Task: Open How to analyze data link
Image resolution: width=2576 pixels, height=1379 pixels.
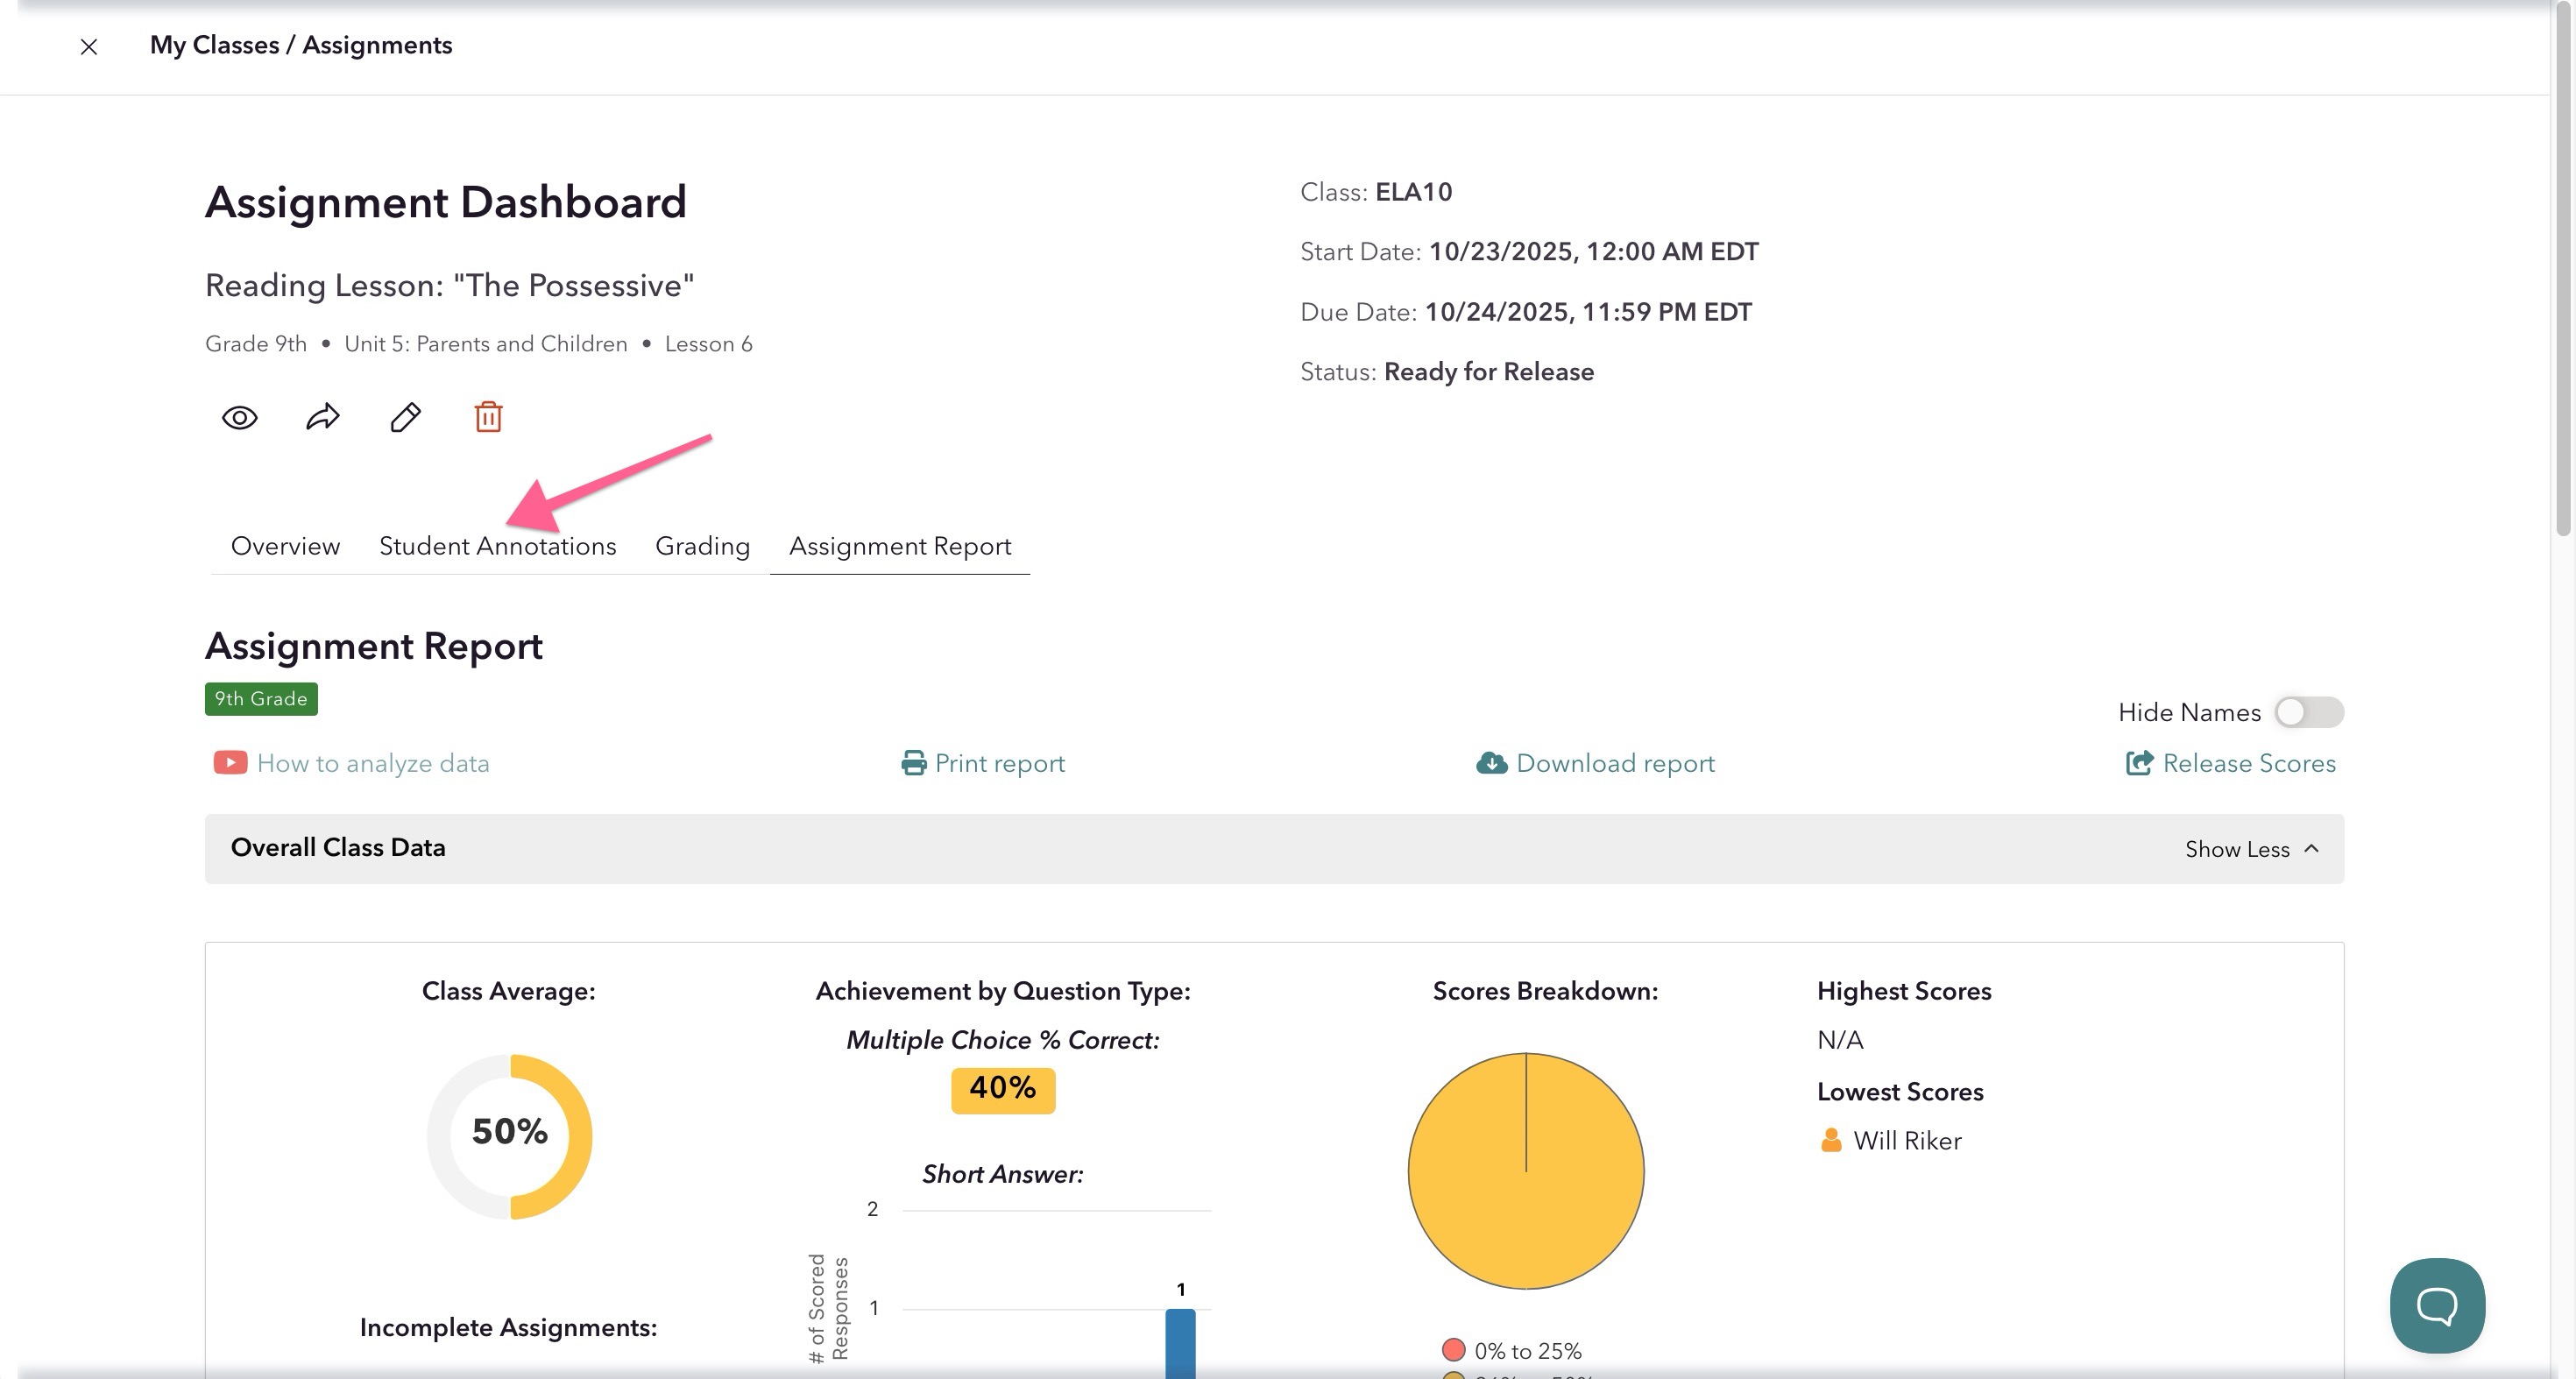Action: tap(372, 763)
